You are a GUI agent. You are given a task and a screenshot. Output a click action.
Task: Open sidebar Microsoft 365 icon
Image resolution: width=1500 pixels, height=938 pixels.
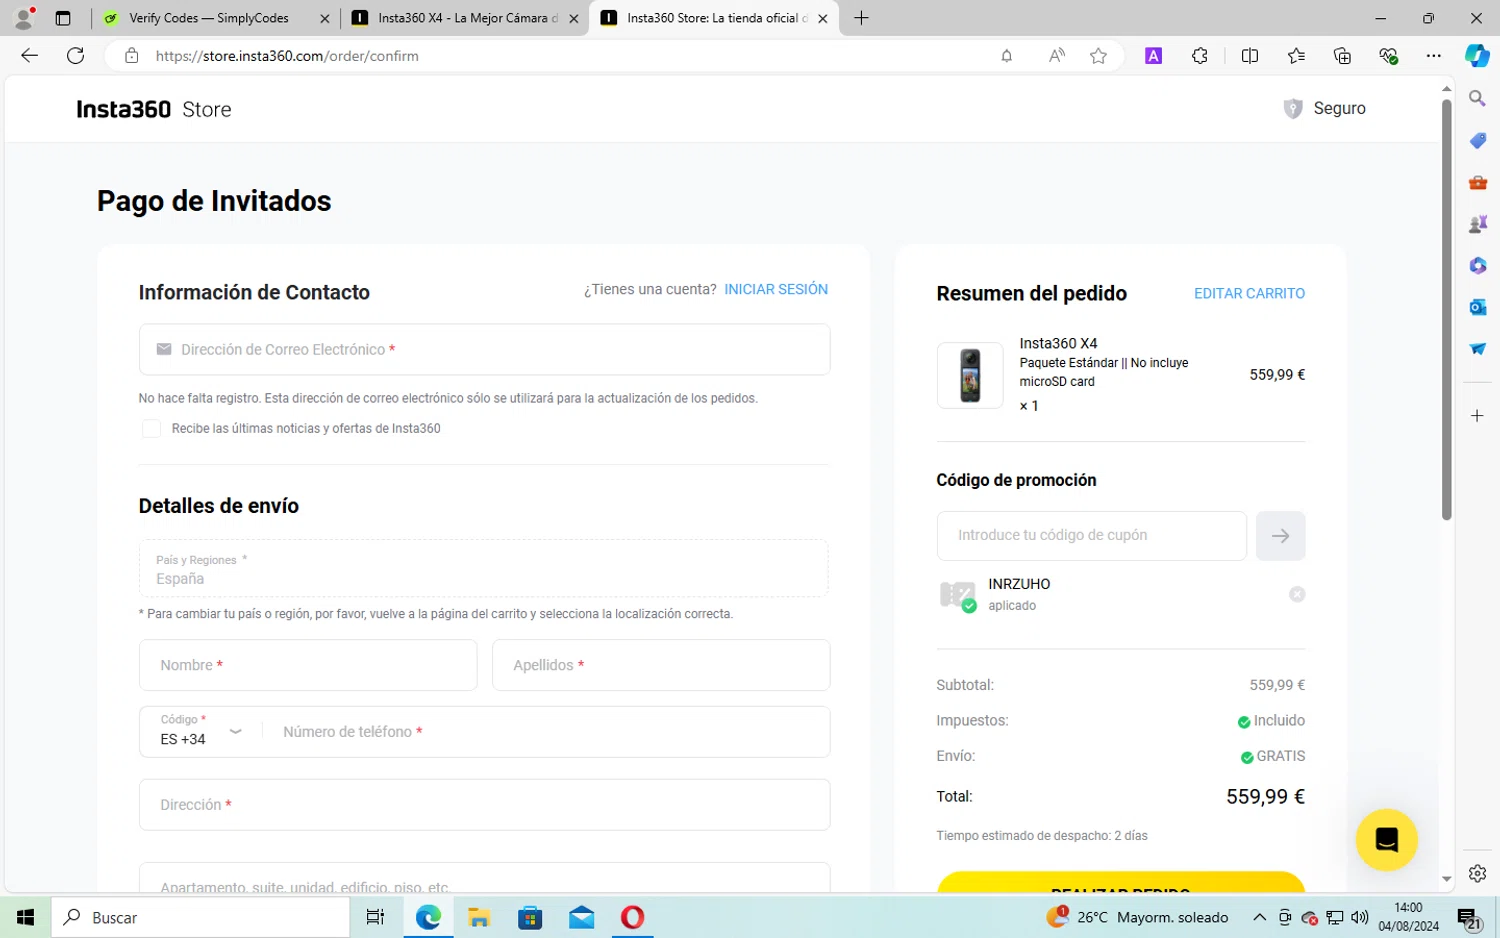tap(1477, 266)
